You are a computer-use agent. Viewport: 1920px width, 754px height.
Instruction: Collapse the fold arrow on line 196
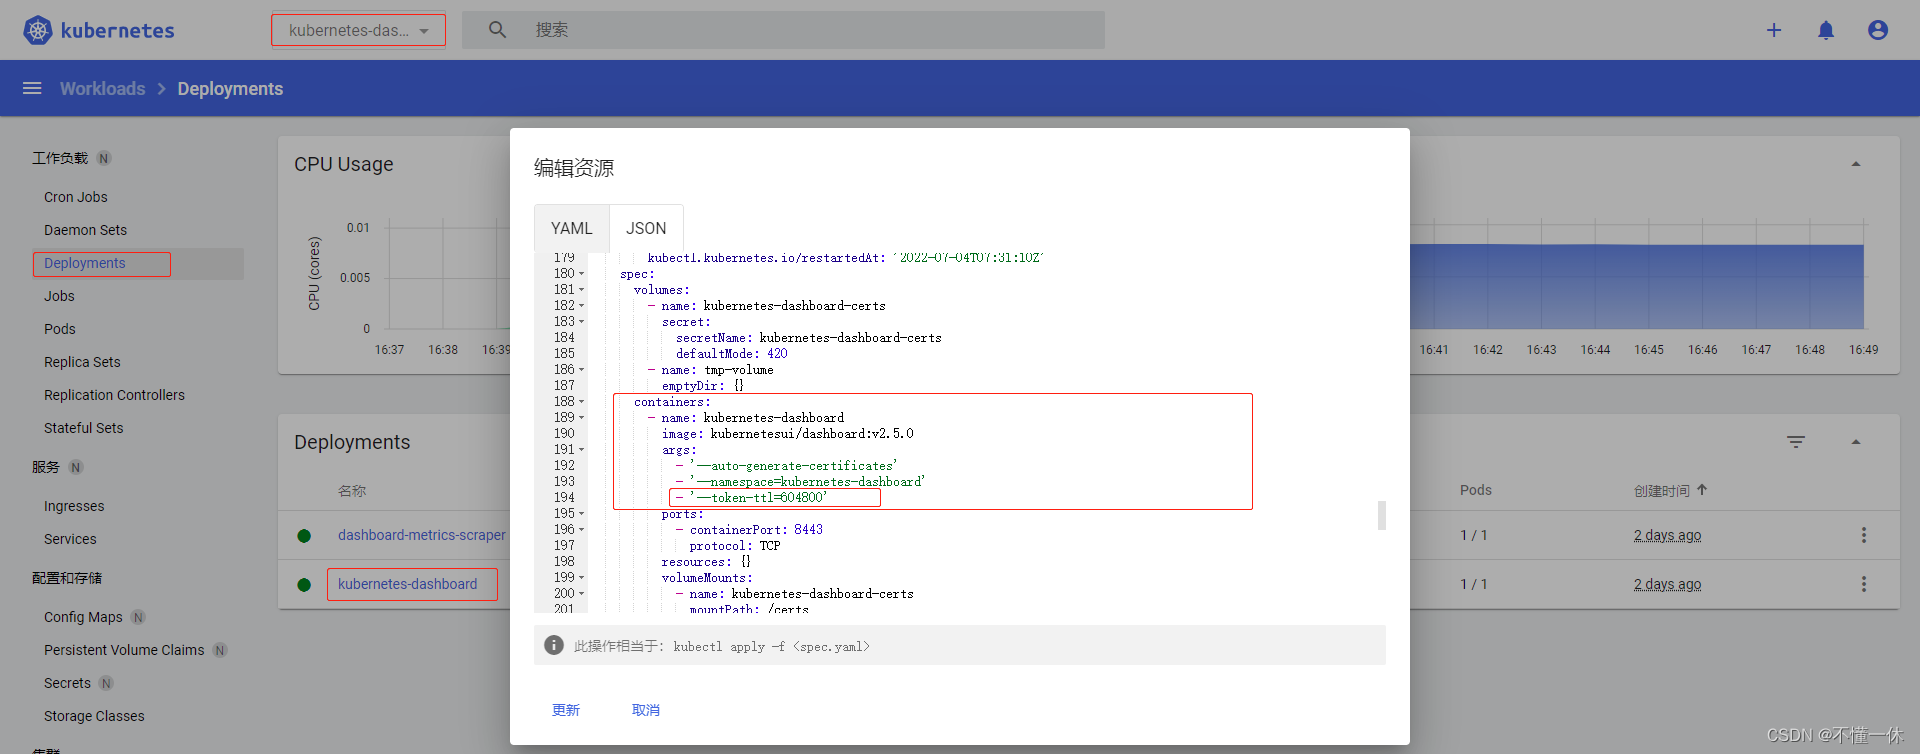(581, 530)
